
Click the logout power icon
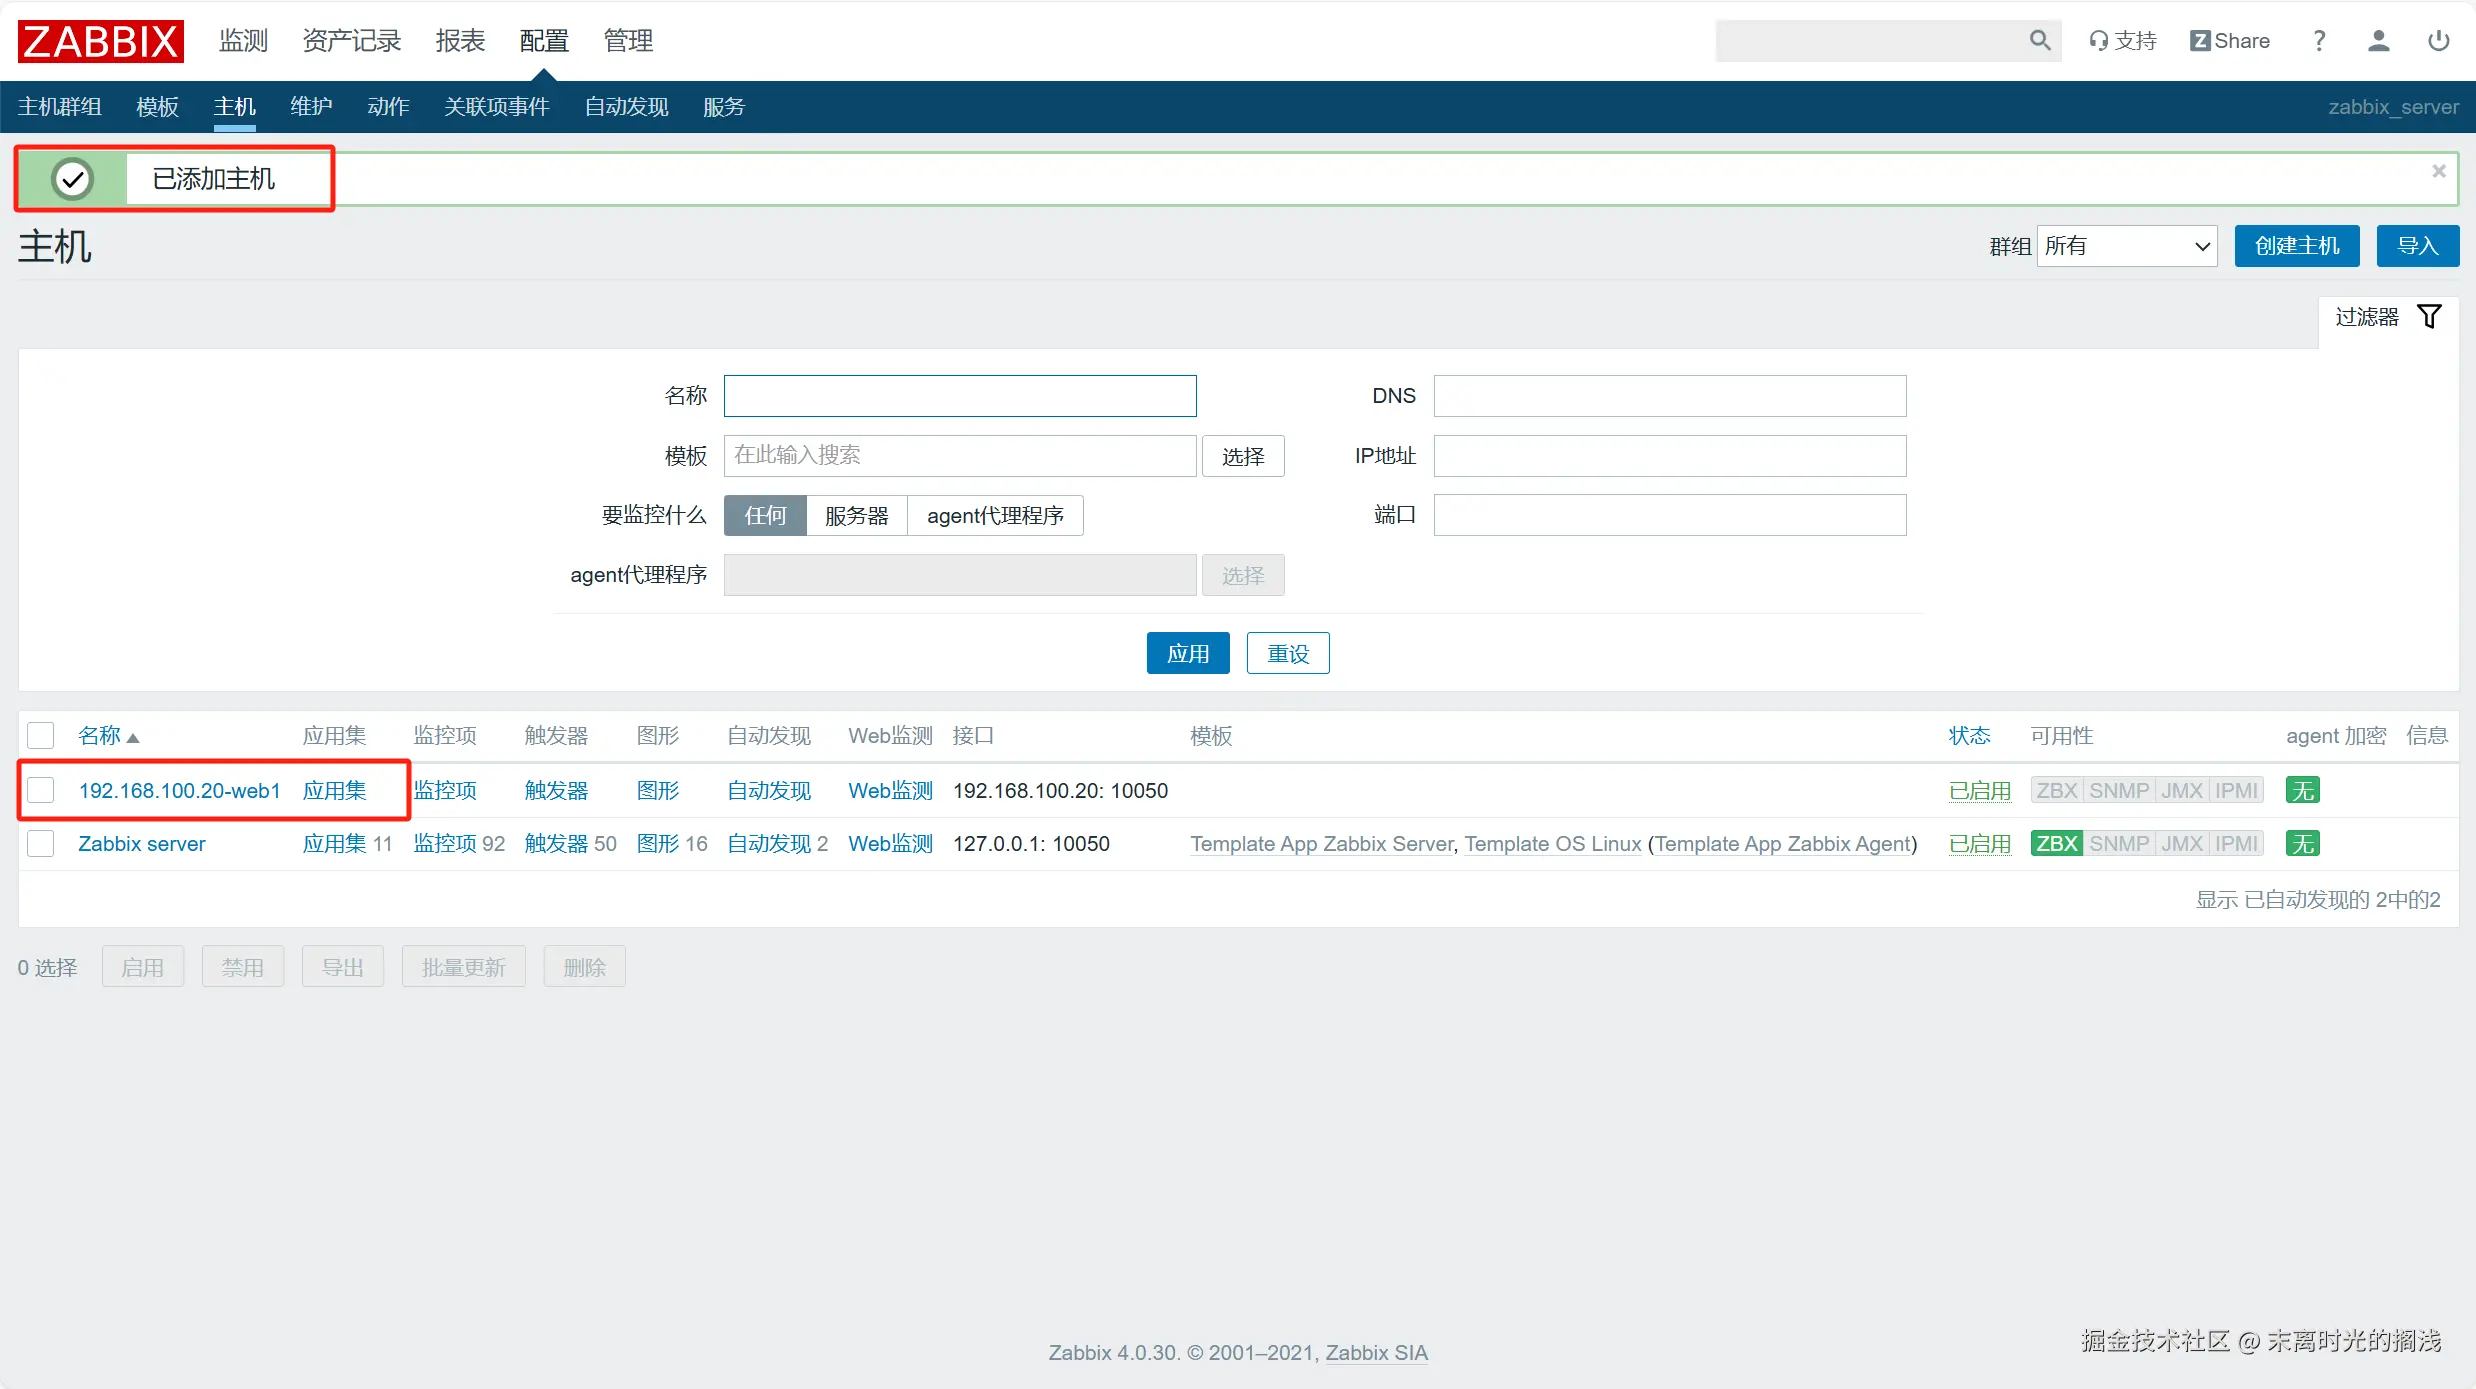tap(2438, 41)
